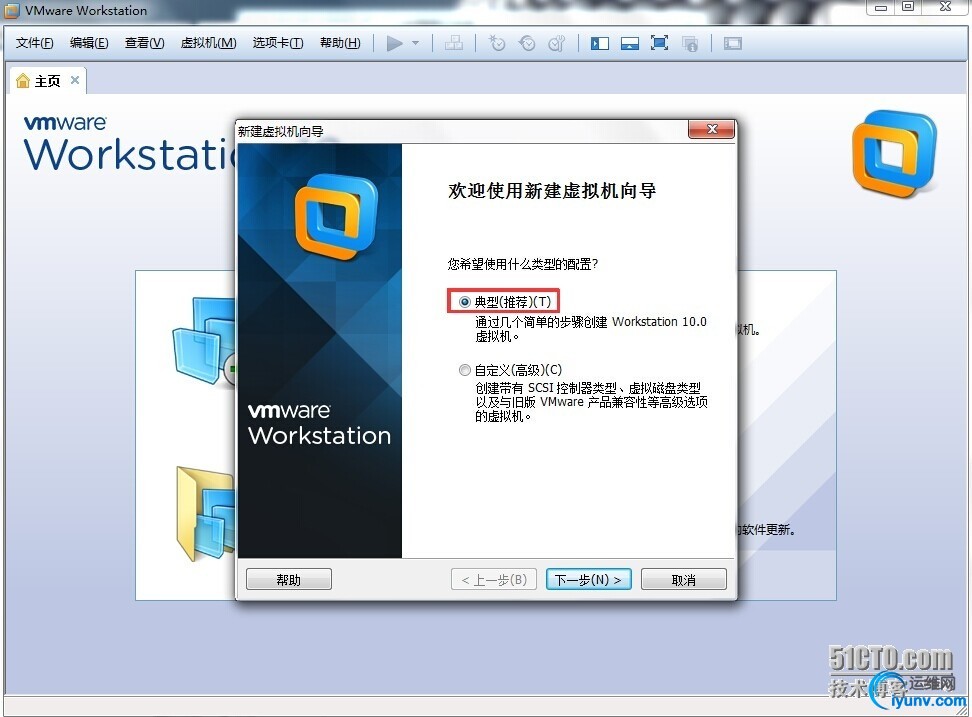Open the 文件(F) menu
Screen dimensions: 972x717
34,43
